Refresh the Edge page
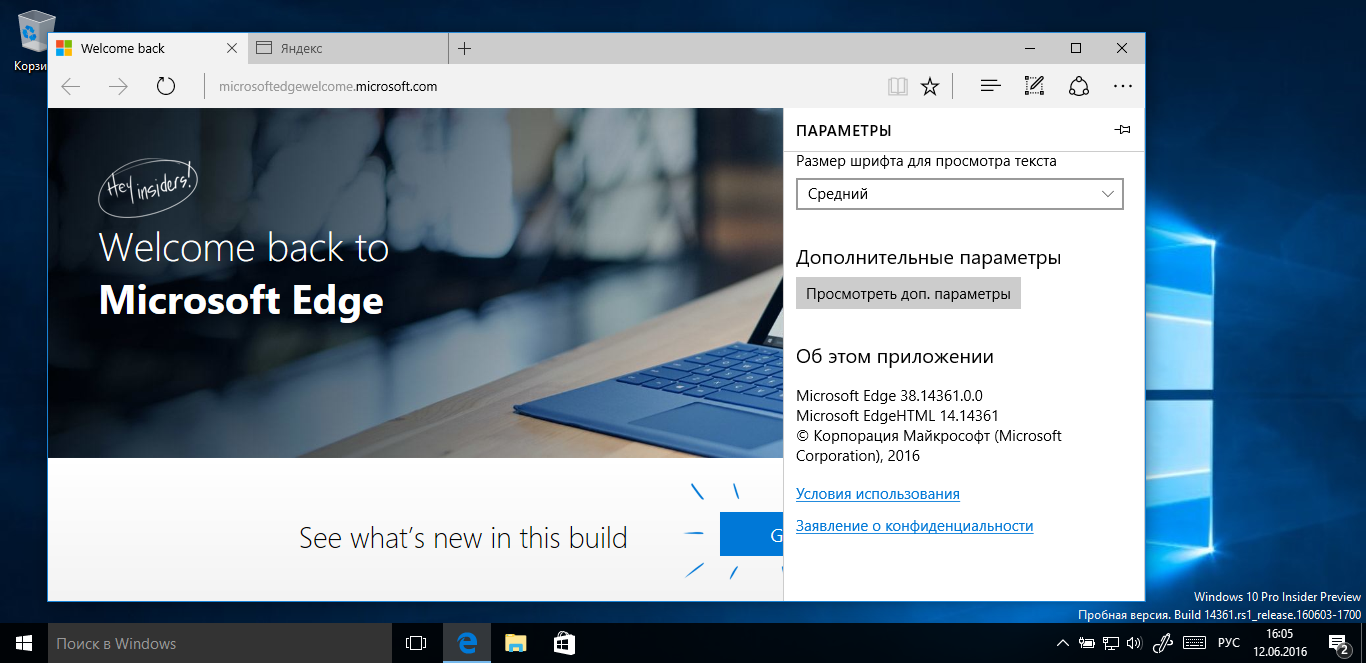 click(x=166, y=87)
